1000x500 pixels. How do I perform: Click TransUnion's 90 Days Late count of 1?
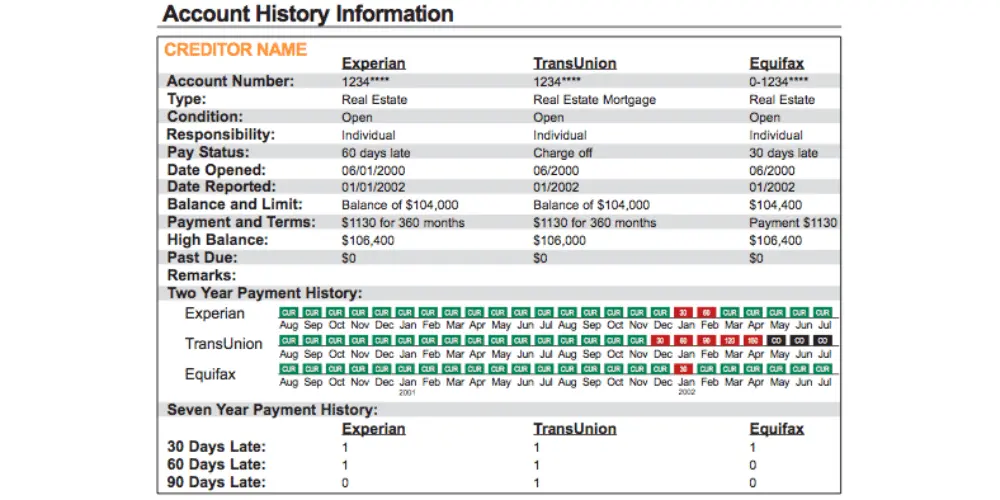536,483
